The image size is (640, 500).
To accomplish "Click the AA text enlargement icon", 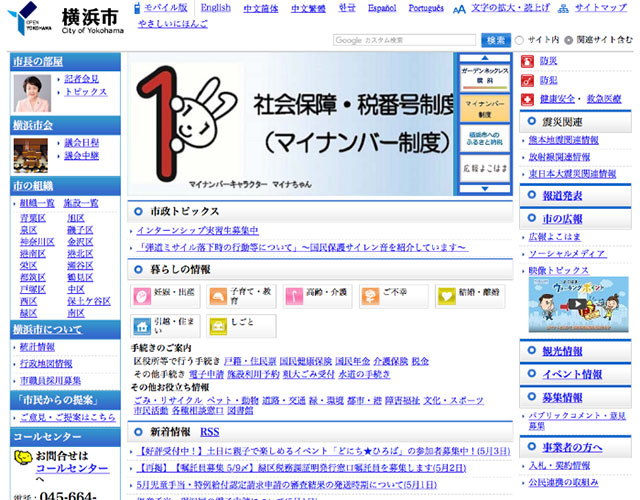I will tap(459, 9).
